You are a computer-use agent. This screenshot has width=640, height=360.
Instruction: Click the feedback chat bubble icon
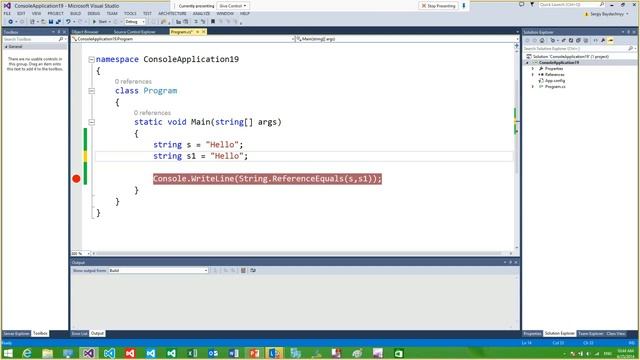pyautogui.click(x=521, y=4)
